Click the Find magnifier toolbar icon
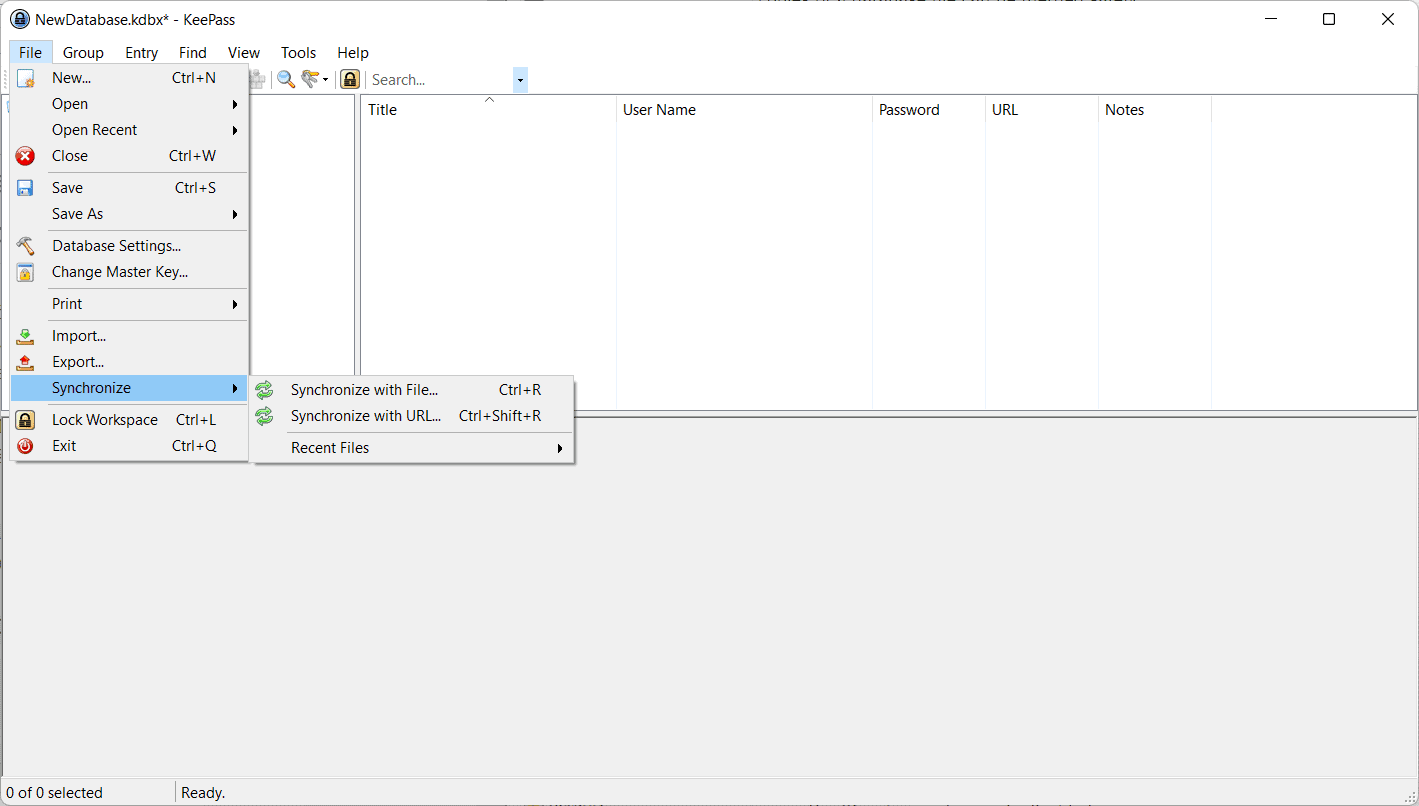Screen dimensions: 1419x806 286,79
